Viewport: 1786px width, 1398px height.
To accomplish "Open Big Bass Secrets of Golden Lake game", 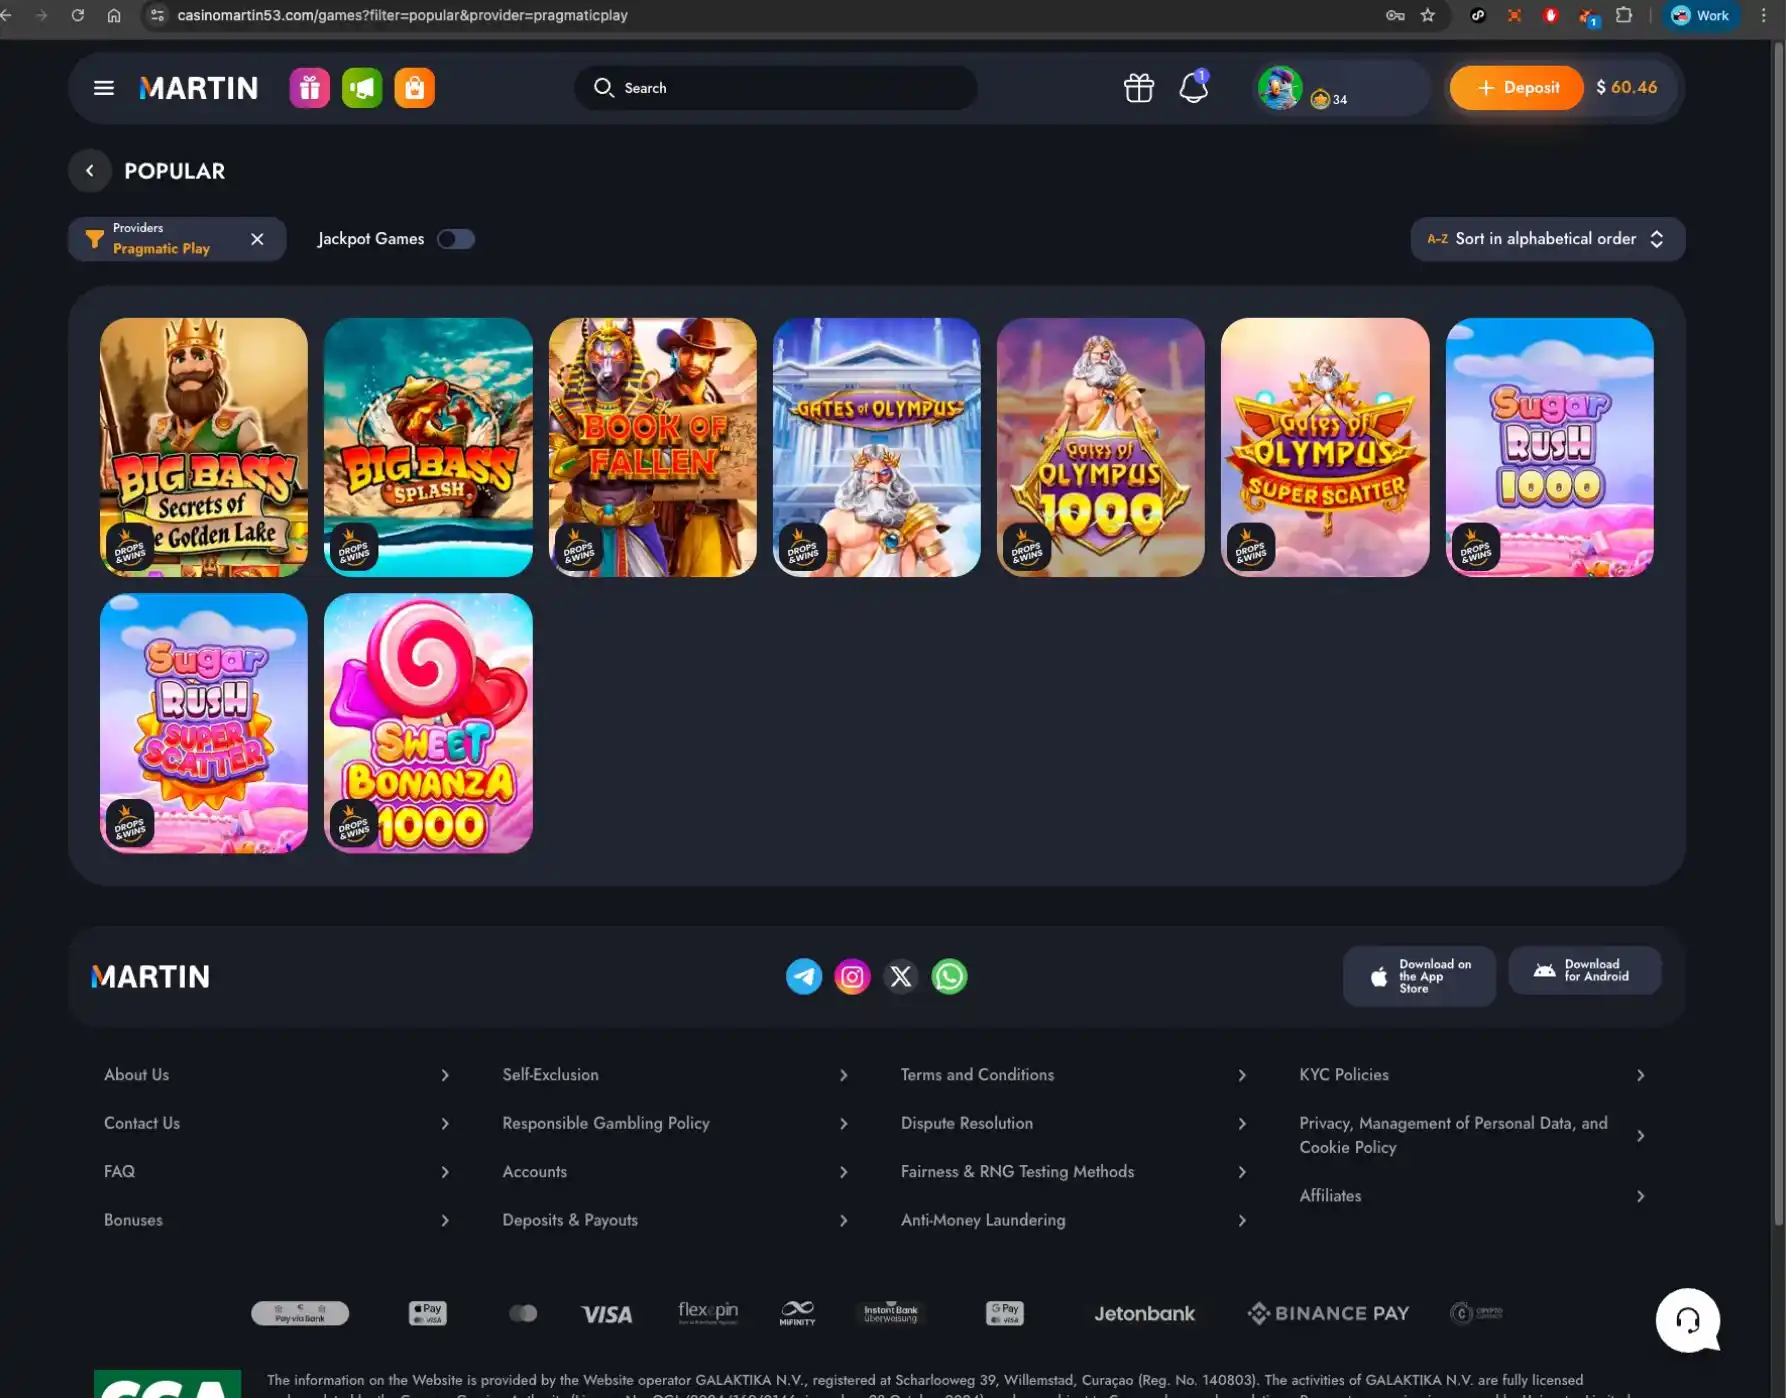I will pos(204,447).
